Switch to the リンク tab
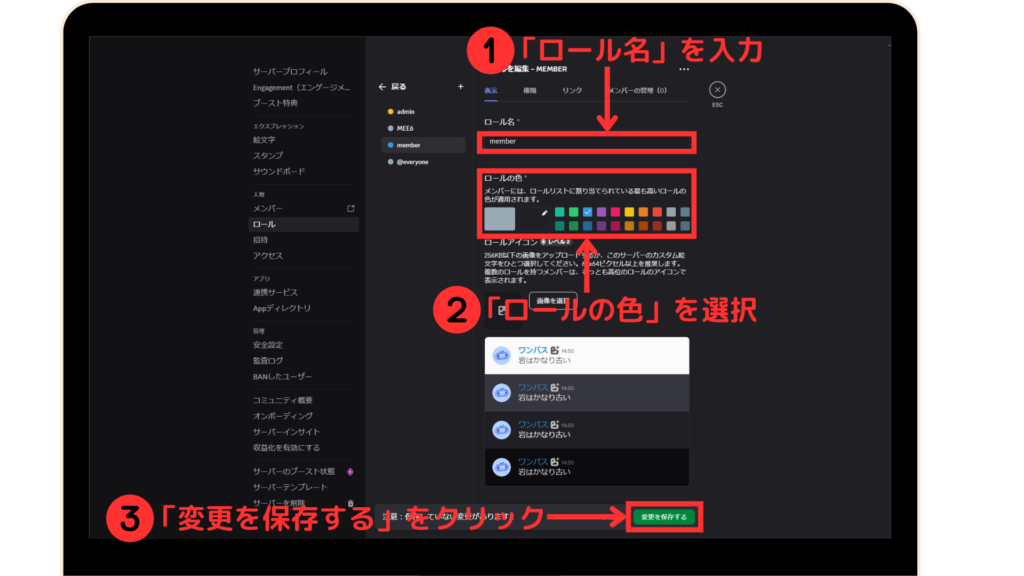This screenshot has width=1024, height=576. click(x=572, y=91)
